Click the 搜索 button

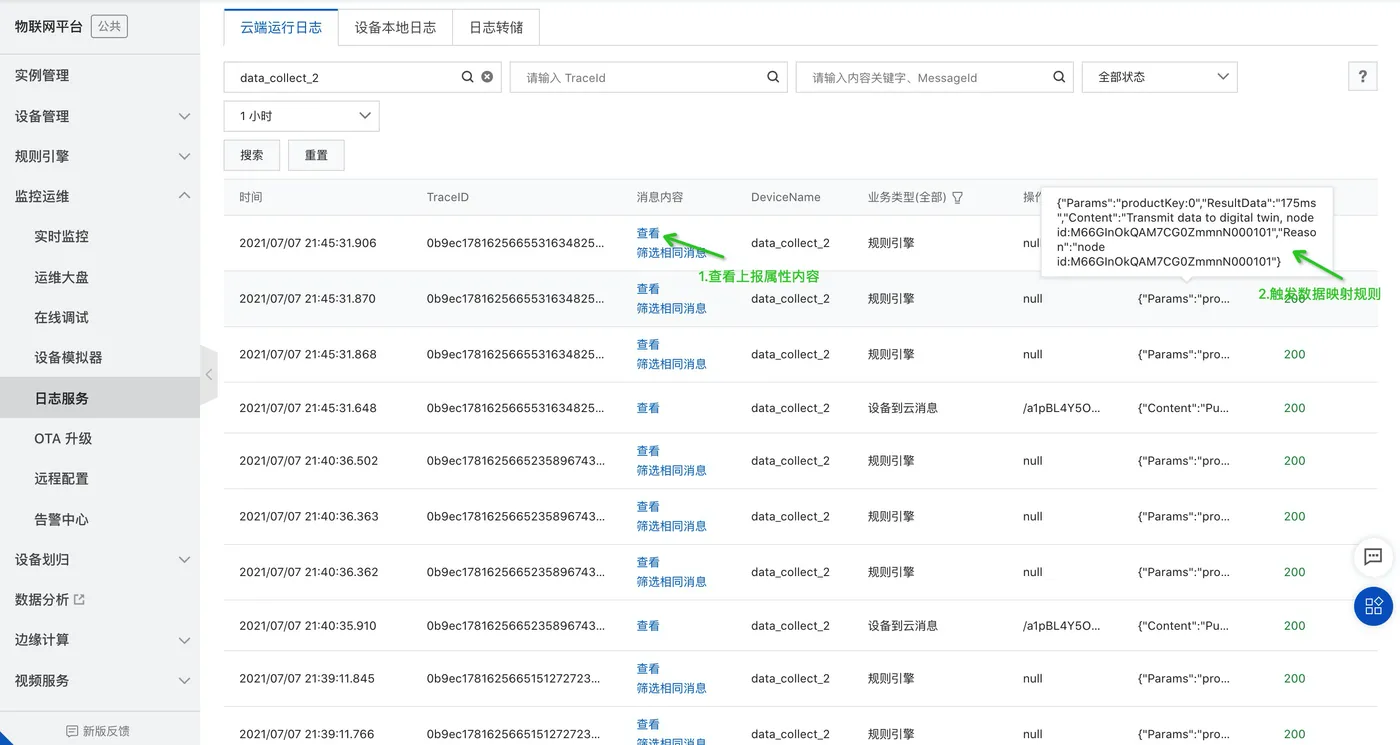(x=252, y=155)
